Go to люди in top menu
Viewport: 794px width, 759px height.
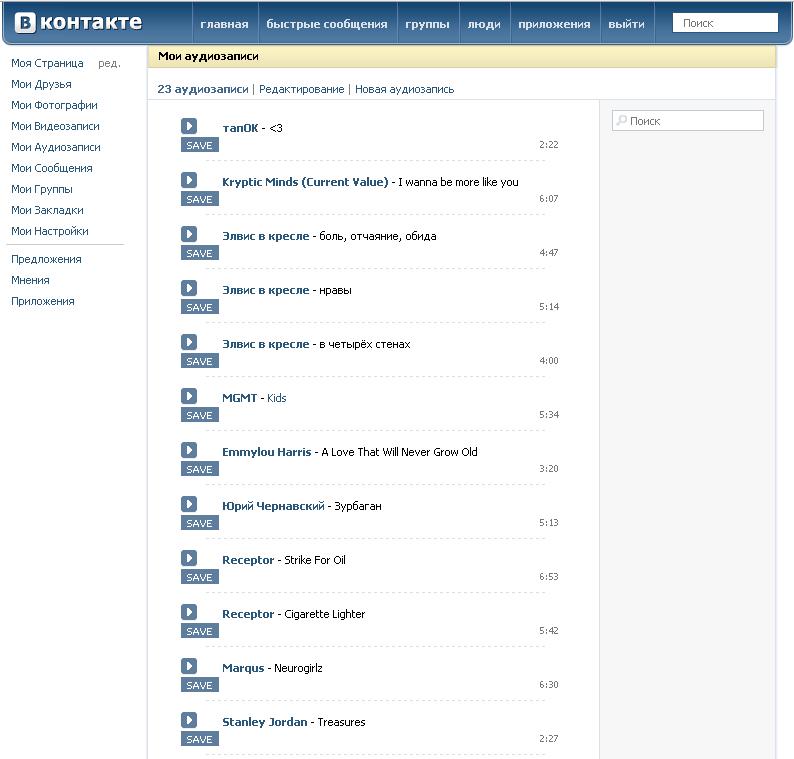point(484,24)
